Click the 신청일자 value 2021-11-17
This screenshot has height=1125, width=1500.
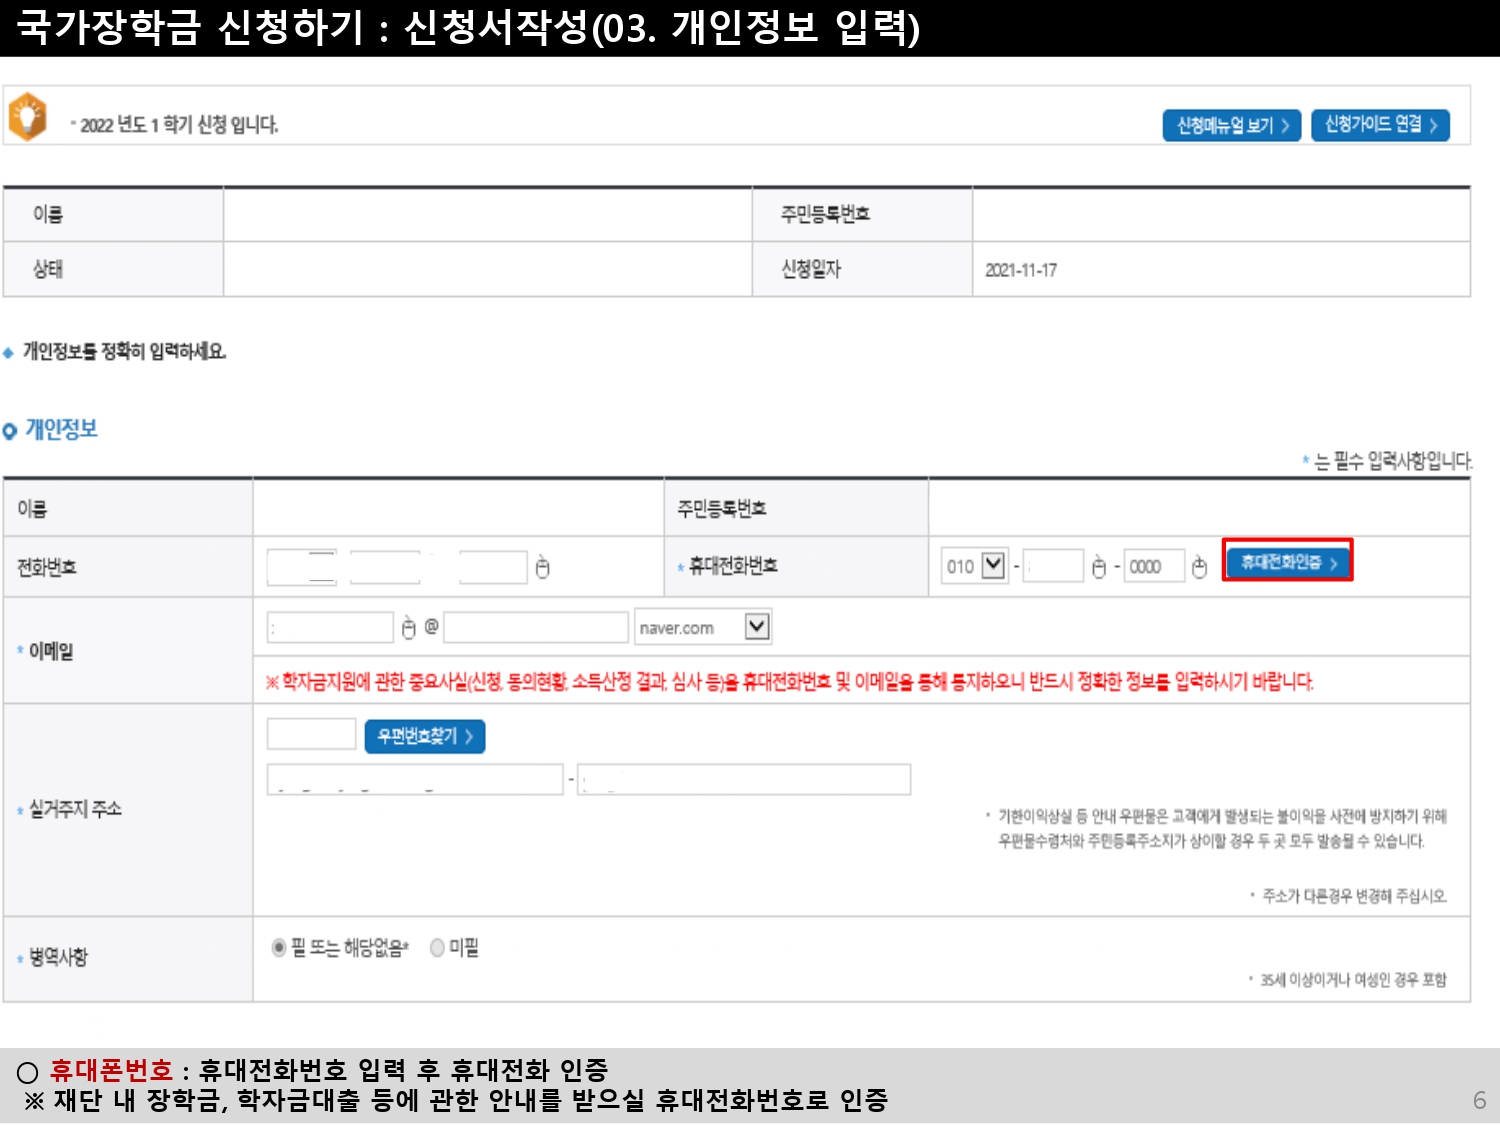tap(1021, 270)
